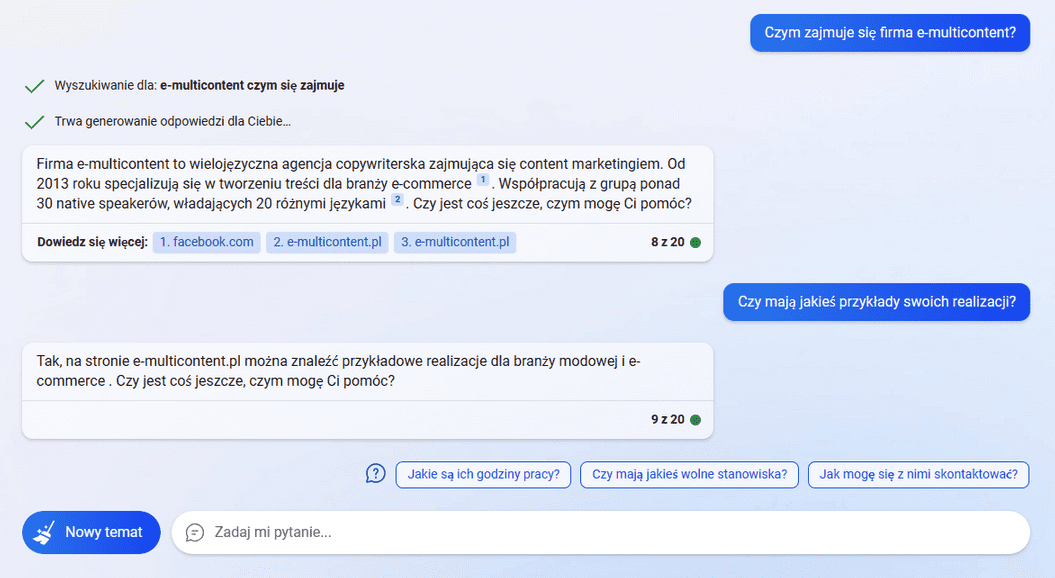Click the checkmark beside 'Wyszukiwanie dla'
1055x578 pixels.
(x=35, y=86)
